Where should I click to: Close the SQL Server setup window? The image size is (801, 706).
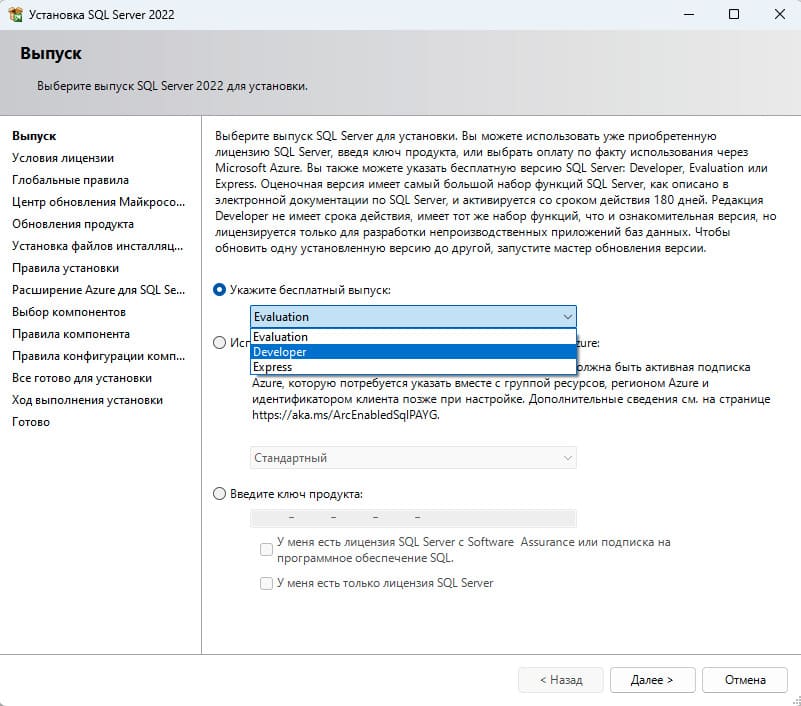(780, 14)
